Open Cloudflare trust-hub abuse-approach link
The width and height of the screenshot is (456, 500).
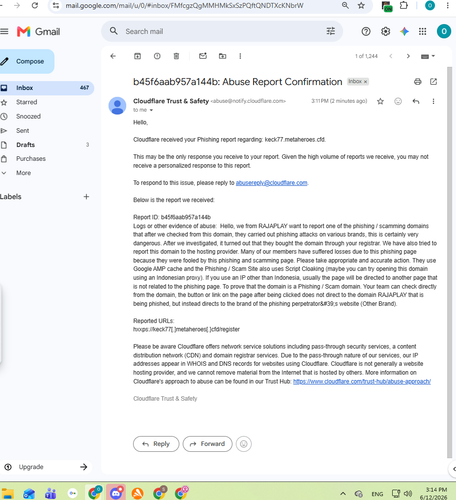point(362,381)
